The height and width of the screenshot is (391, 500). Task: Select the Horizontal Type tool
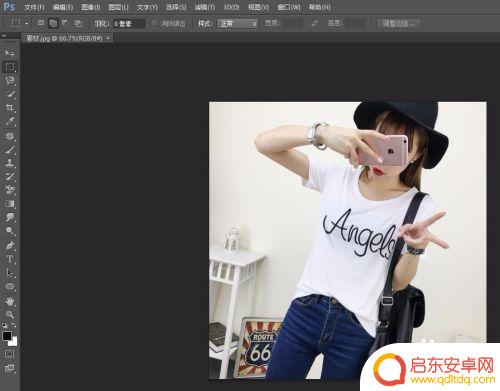click(x=10, y=259)
